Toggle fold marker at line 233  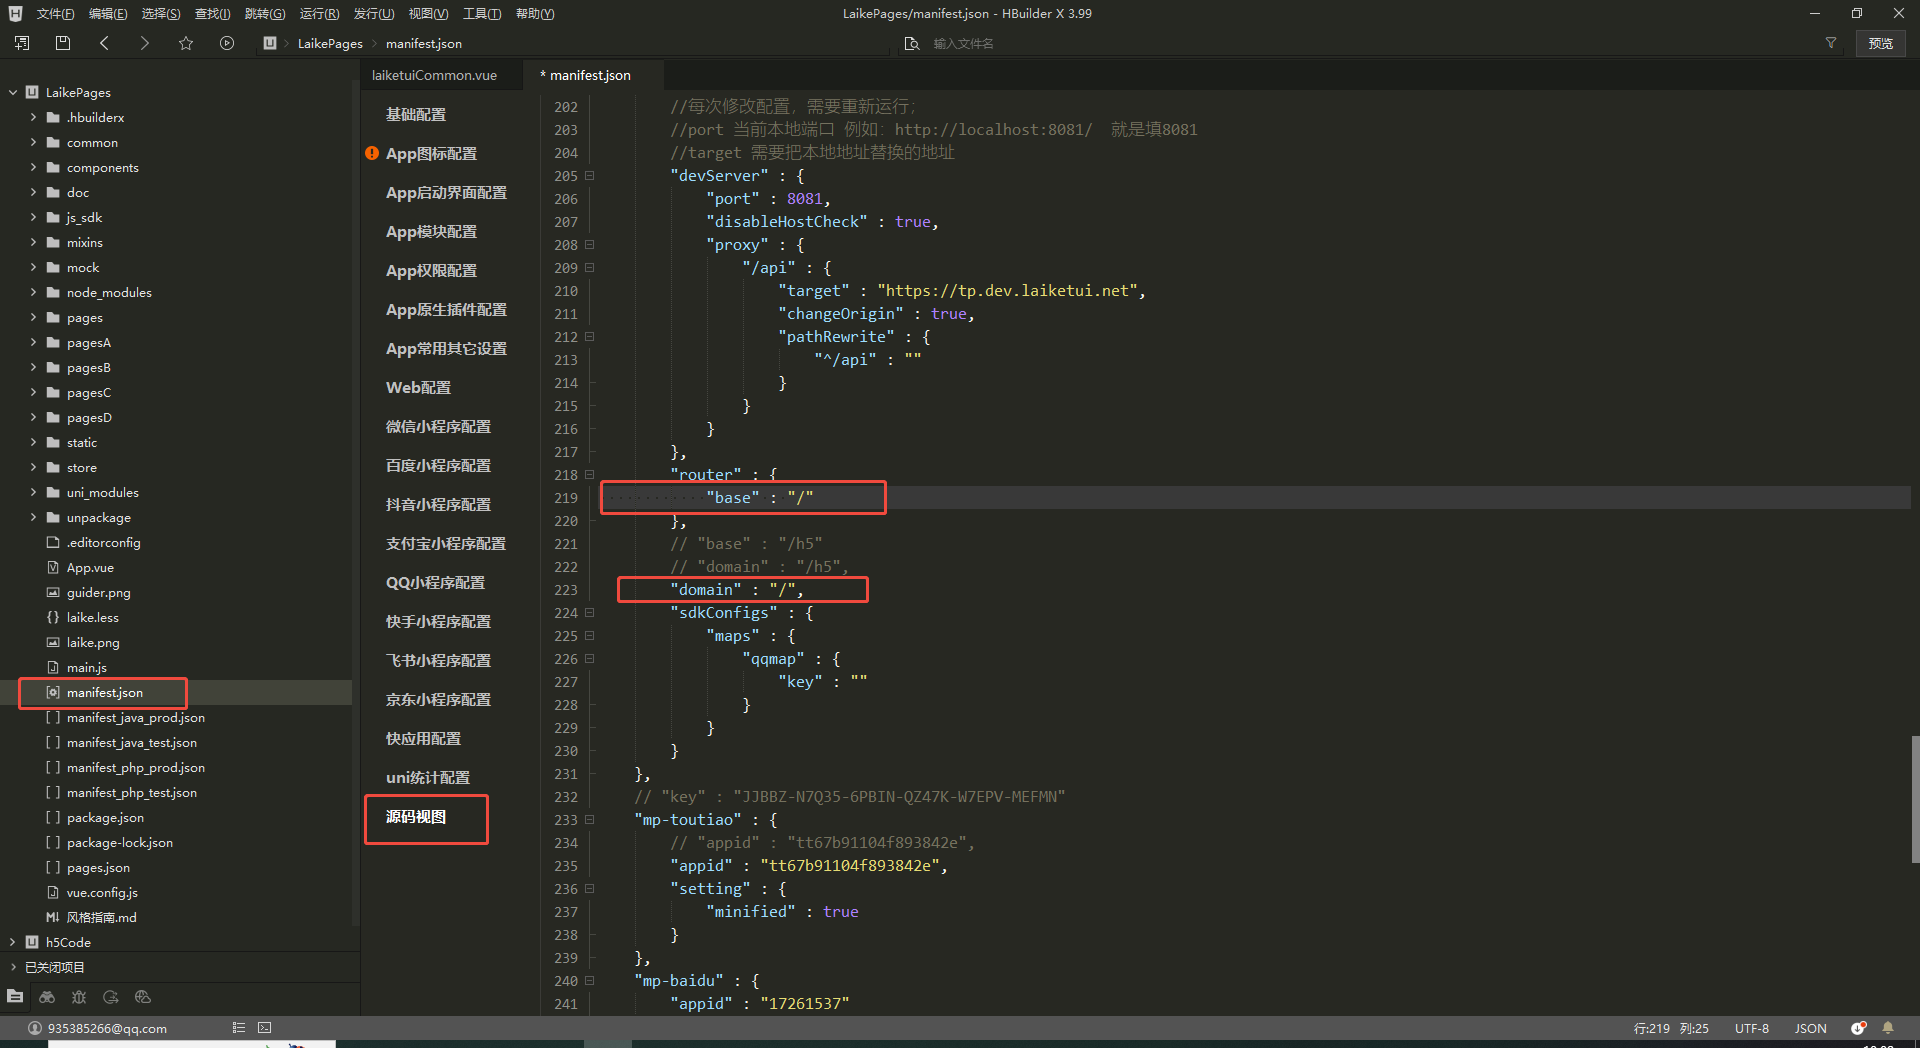(x=590, y=820)
